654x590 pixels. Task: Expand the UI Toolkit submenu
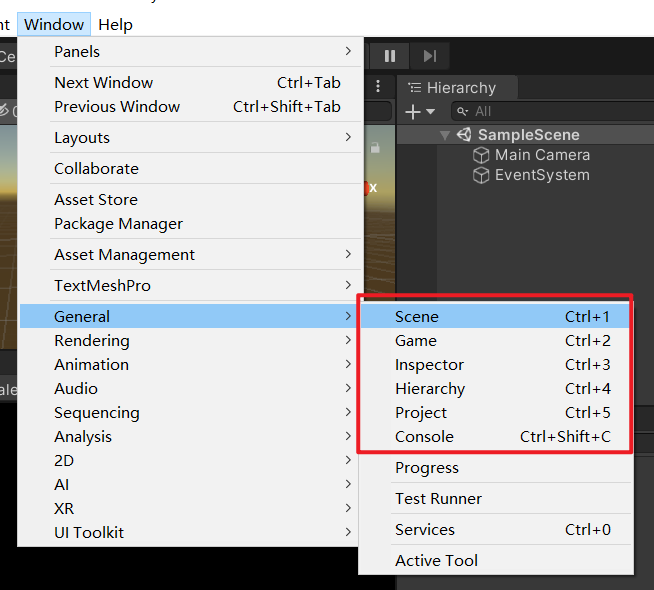[x=190, y=532]
